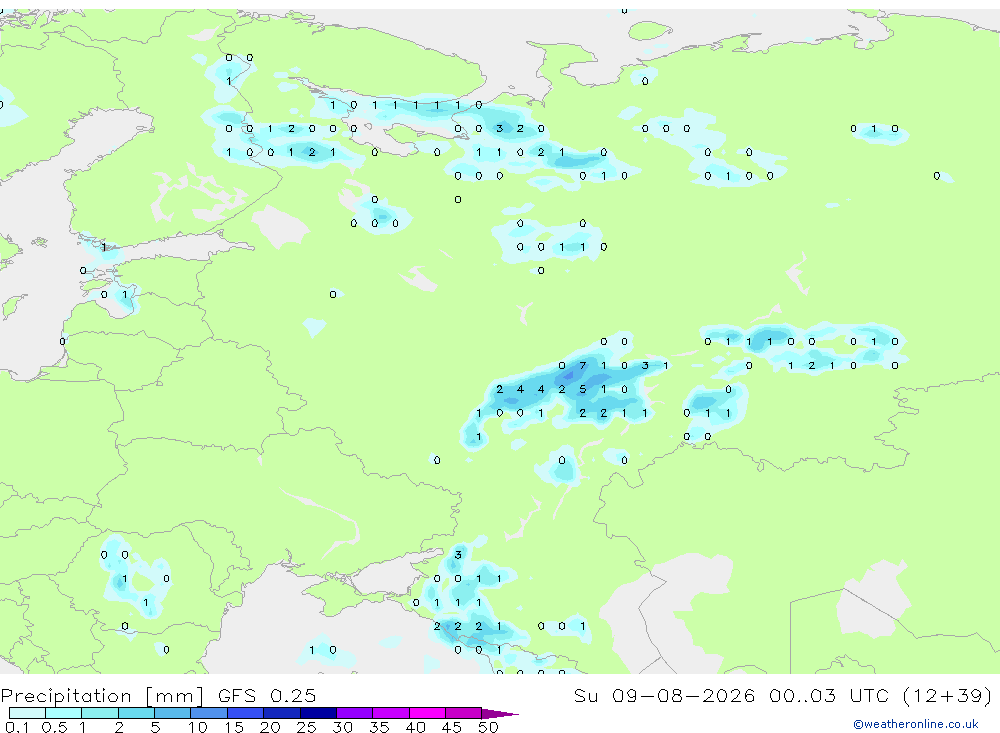
Task: Pick the legend color between 0.1 and 0.5
Action: pyautogui.click(x=27, y=713)
